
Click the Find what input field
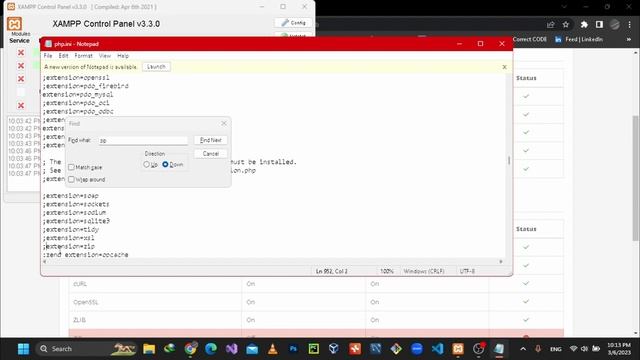(x=143, y=140)
